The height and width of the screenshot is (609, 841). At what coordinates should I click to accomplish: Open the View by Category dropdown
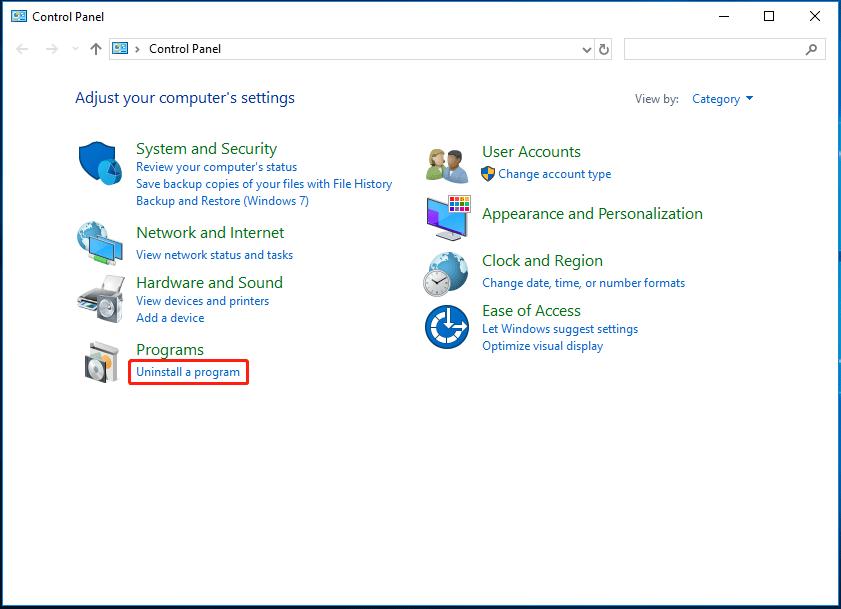pyautogui.click(x=722, y=98)
